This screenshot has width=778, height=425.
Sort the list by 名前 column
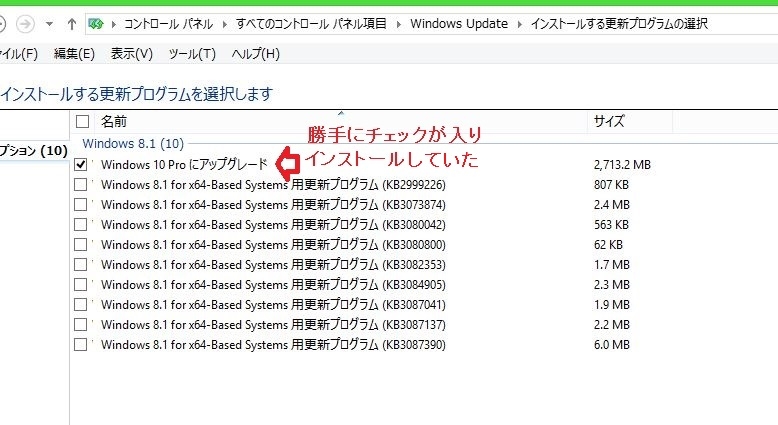coord(114,121)
